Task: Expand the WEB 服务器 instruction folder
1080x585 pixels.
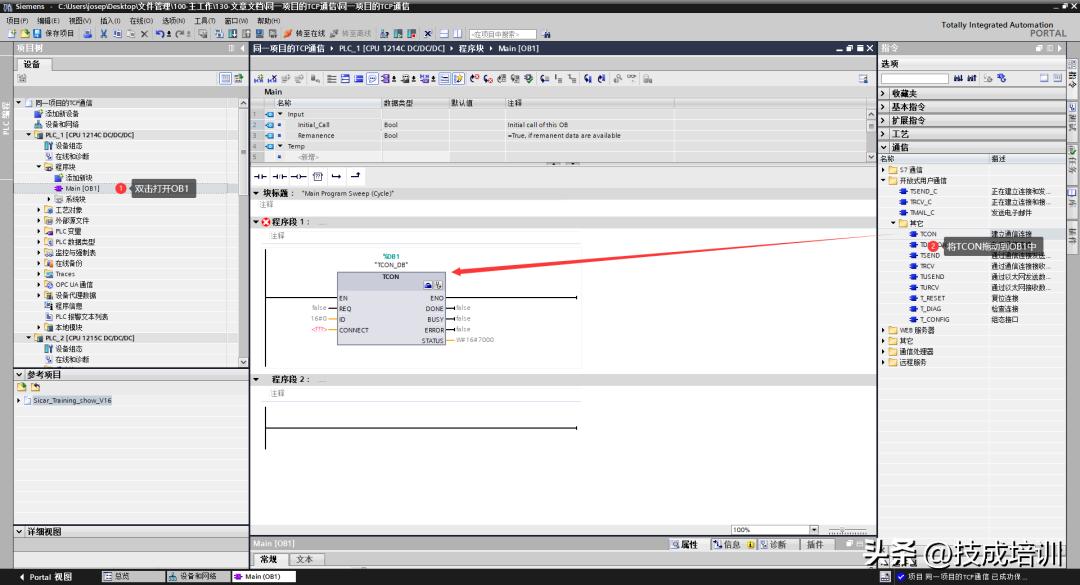Action: click(884, 330)
